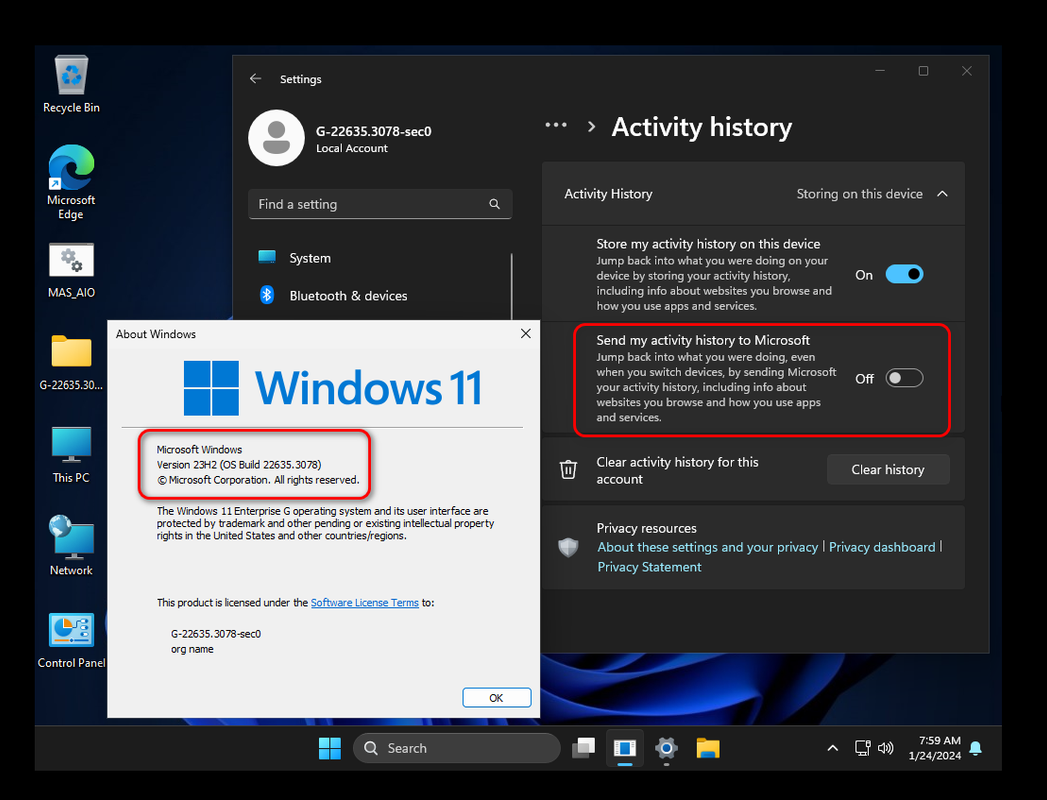Click the Activity History header row
Viewport: 1047px width, 800px height.
pos(753,194)
